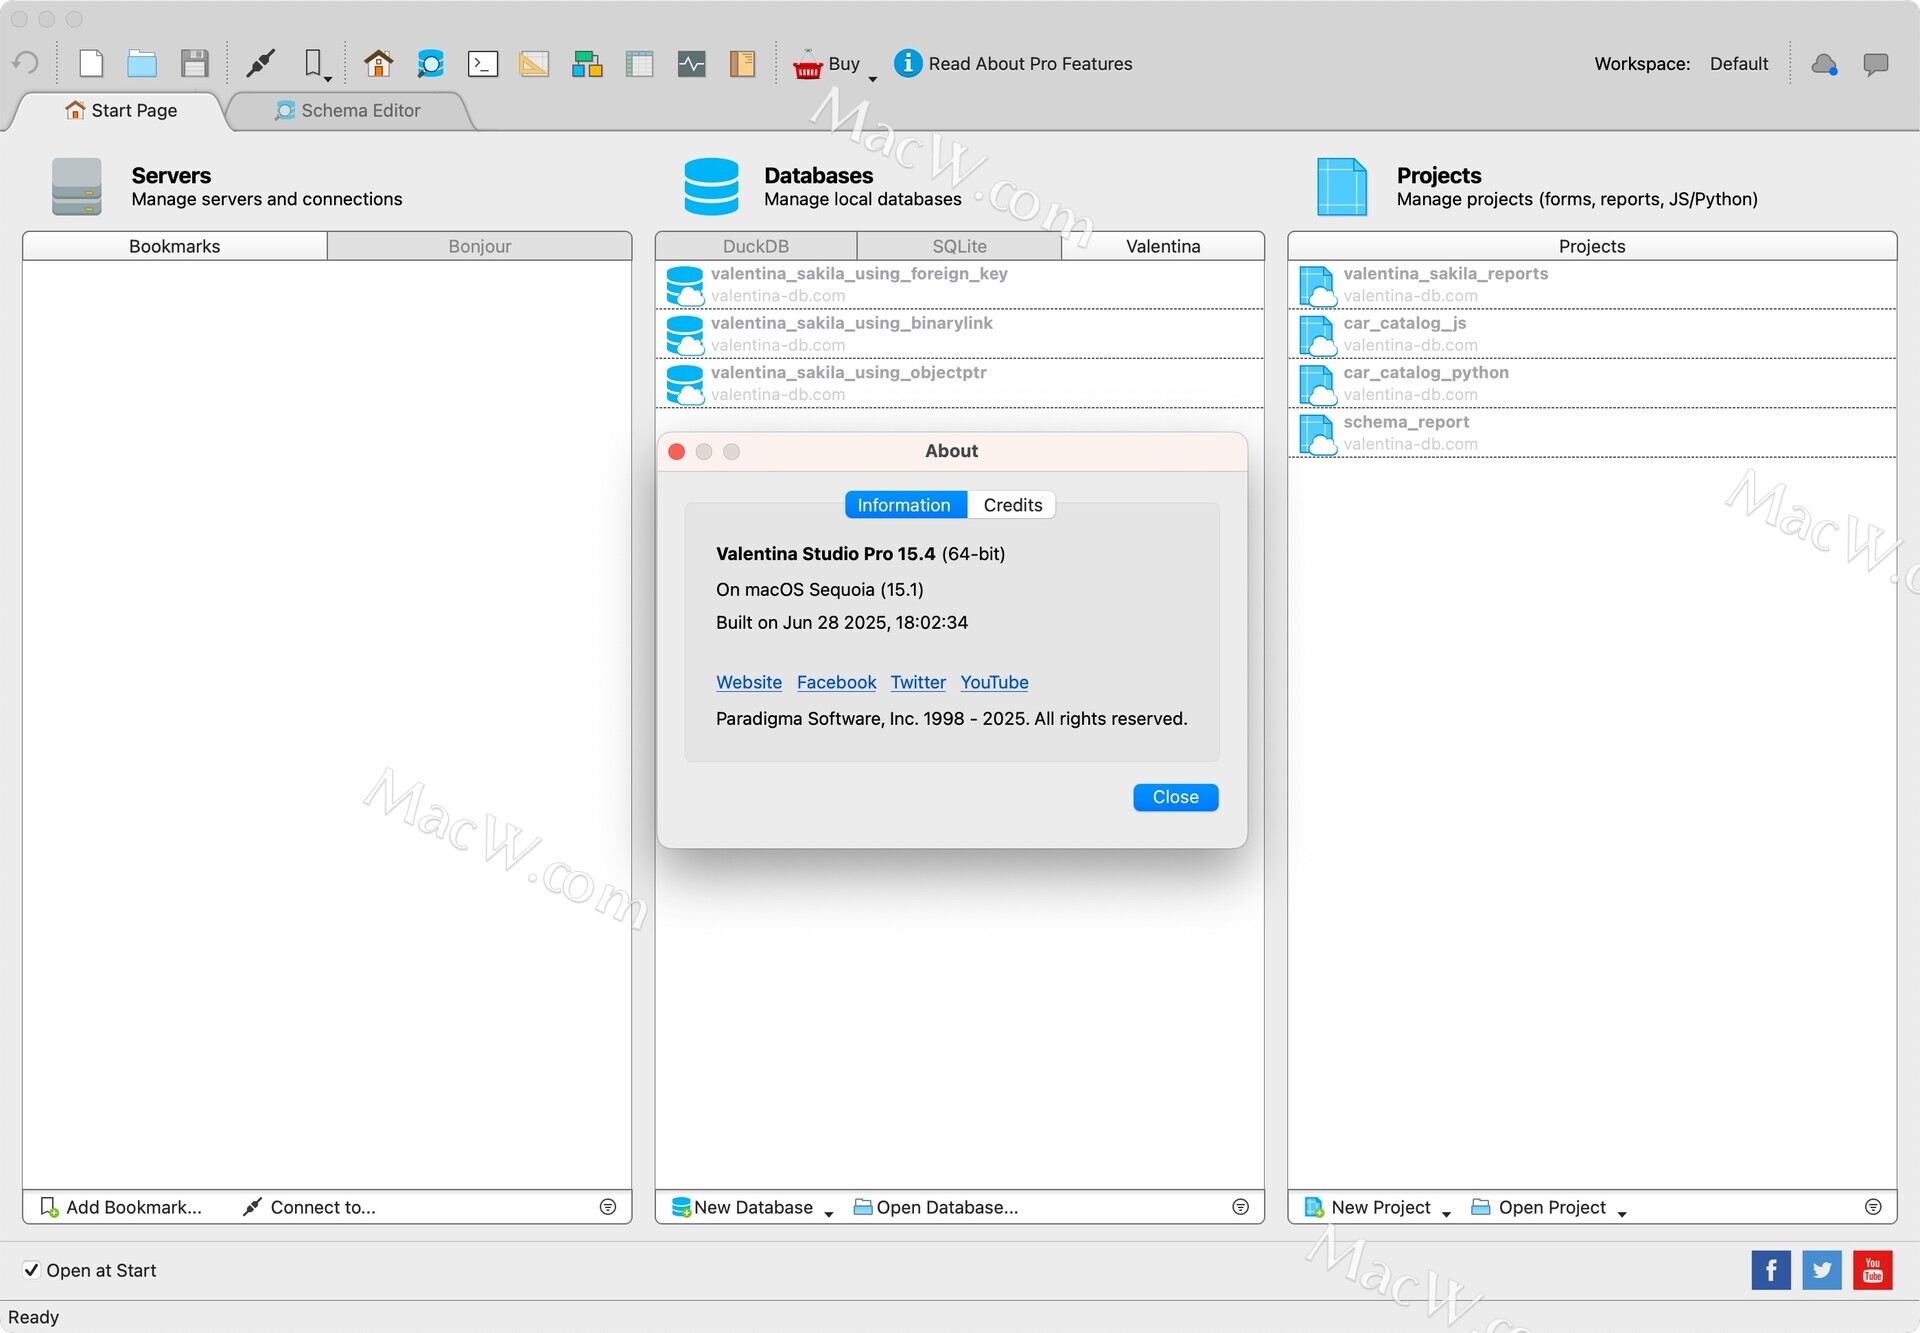Open Servers panel options circle icon
Screen dimensions: 1920x1333
608,1207
